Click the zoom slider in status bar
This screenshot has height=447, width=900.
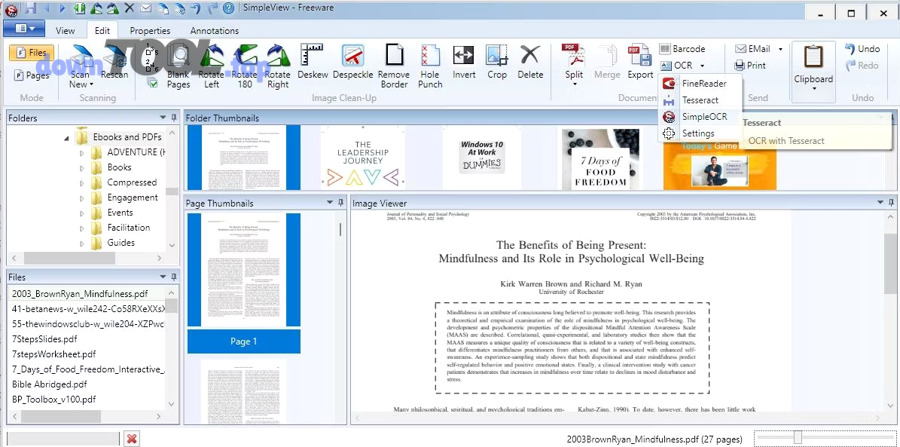(x=797, y=437)
